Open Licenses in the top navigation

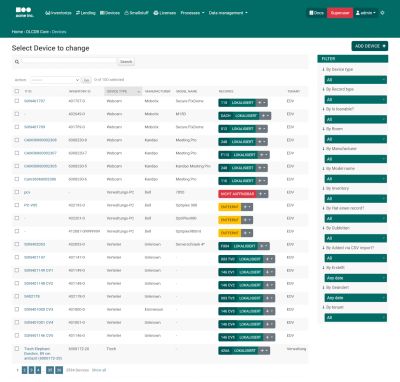coord(165,13)
